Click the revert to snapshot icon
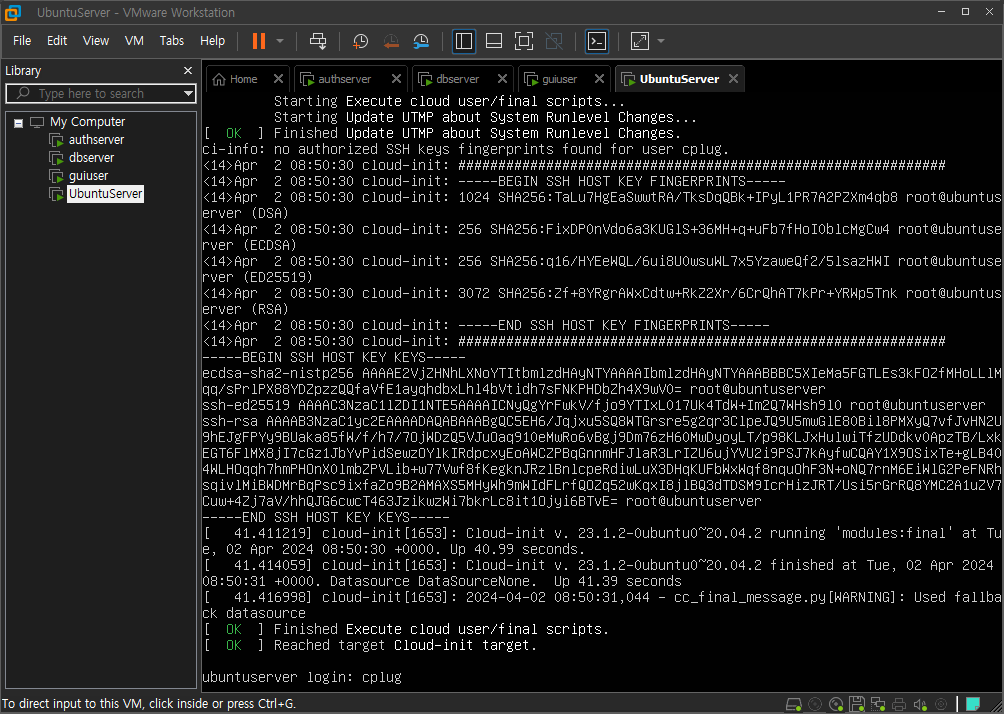 pyautogui.click(x=391, y=41)
